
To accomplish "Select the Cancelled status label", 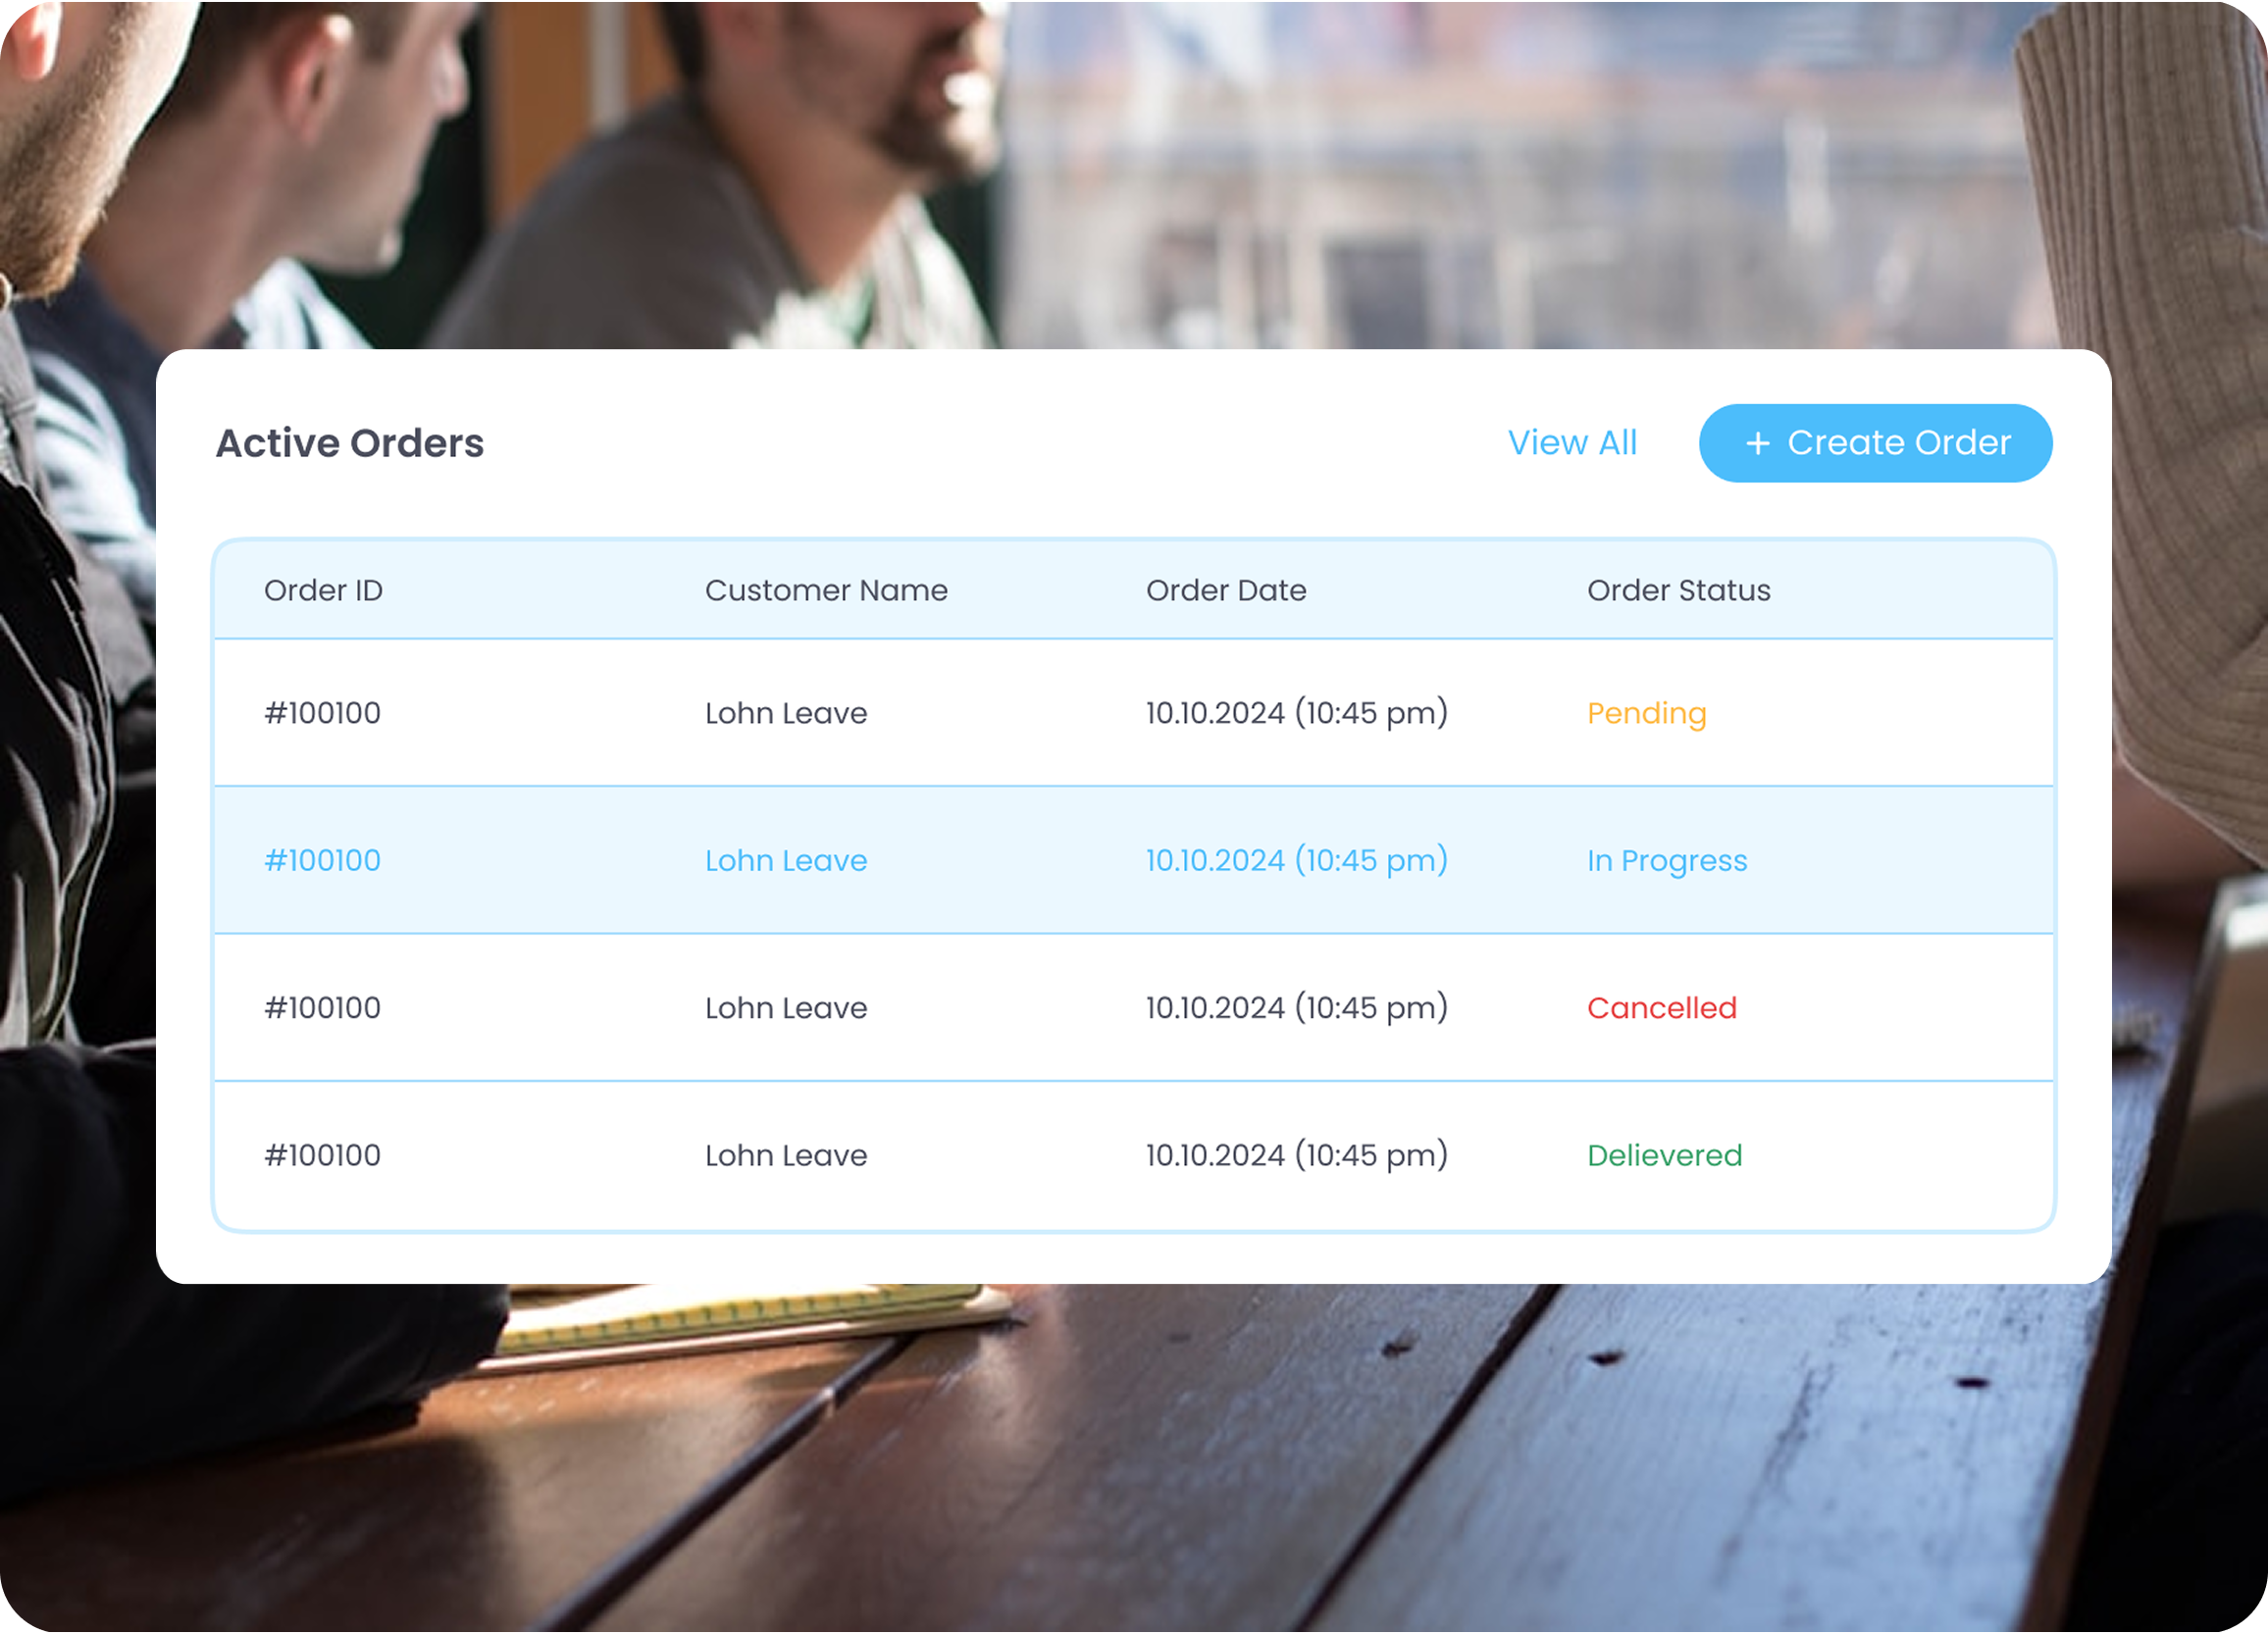I will click(x=1661, y=1007).
